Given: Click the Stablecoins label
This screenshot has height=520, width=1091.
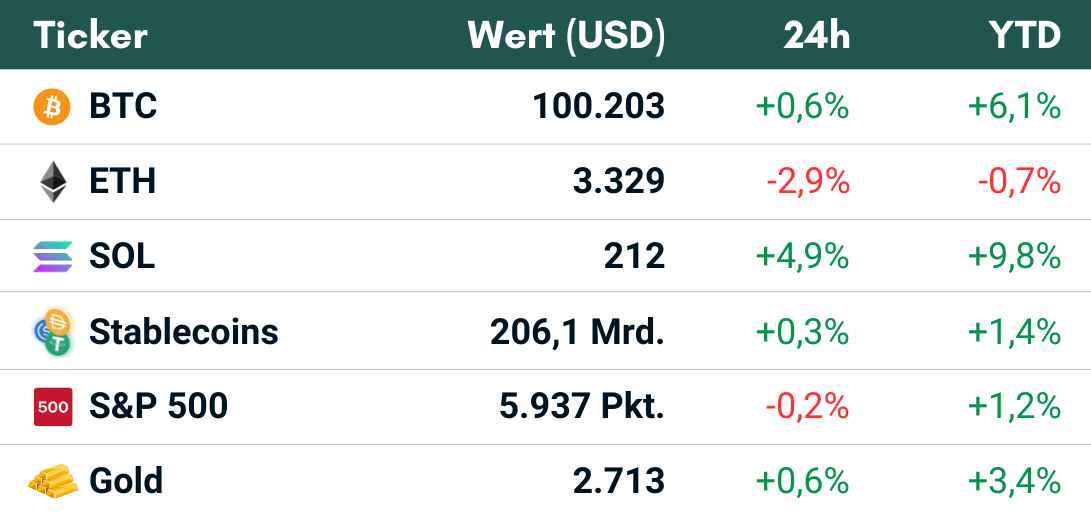Looking at the screenshot, I should (x=184, y=332).
